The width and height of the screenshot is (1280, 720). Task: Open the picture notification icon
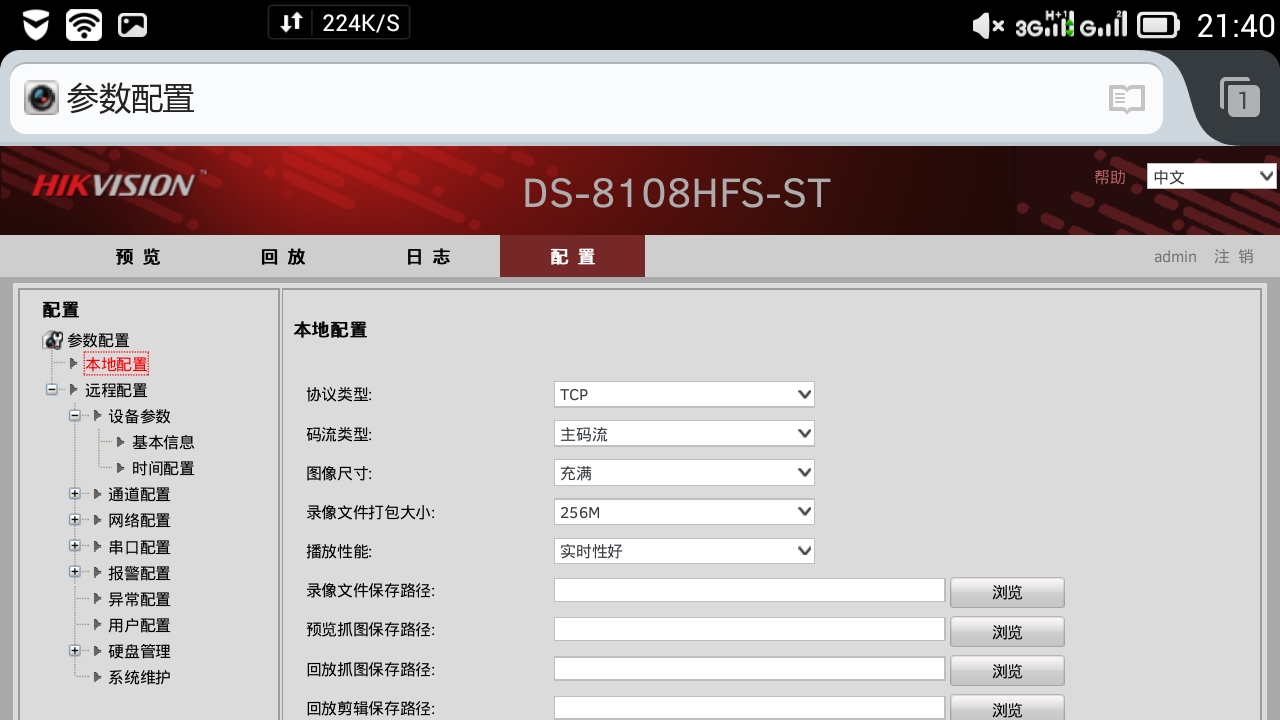(x=133, y=25)
